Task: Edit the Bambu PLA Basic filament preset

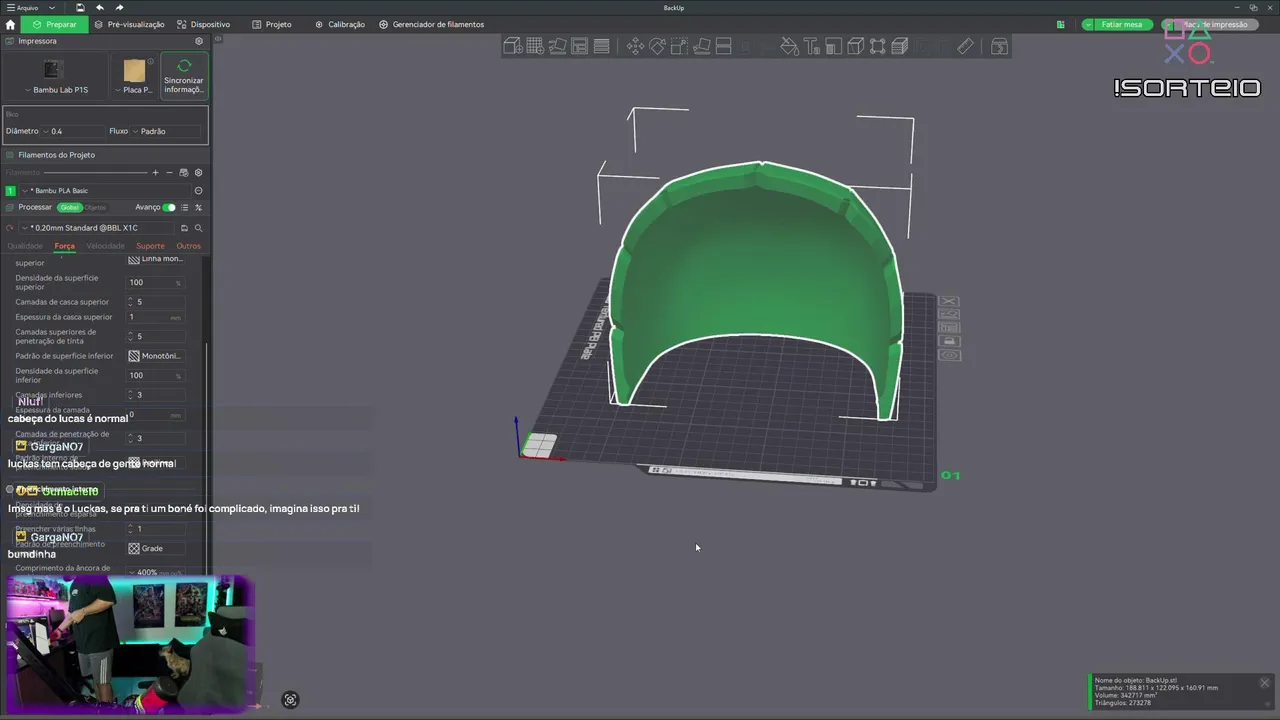Action: [x=198, y=190]
